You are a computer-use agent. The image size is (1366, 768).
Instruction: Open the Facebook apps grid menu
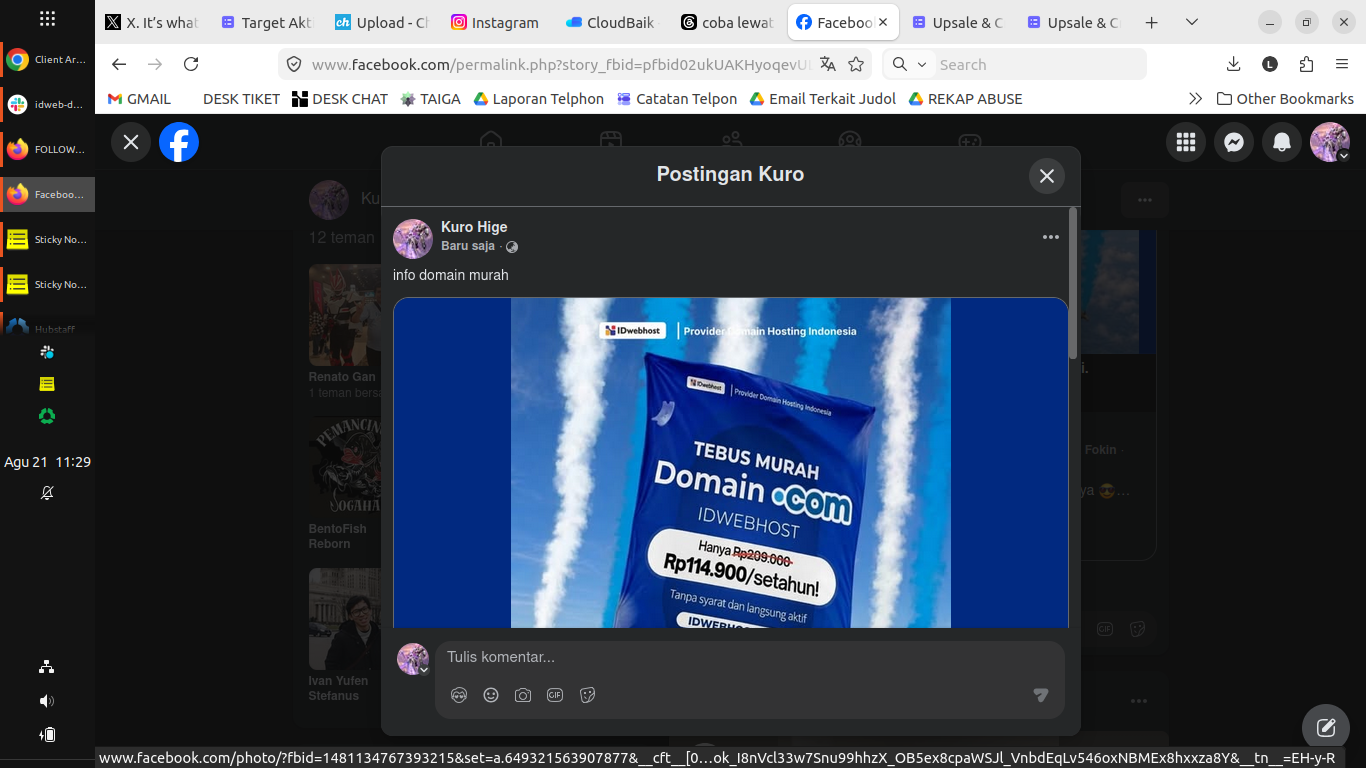[x=1186, y=142]
